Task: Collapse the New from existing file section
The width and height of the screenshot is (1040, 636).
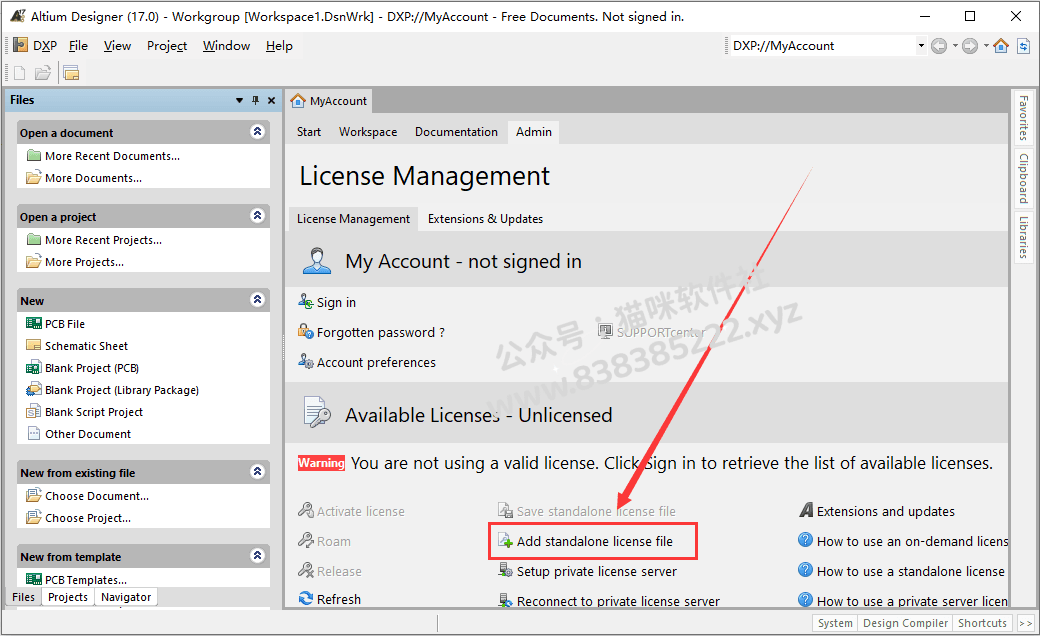Action: click(x=257, y=472)
